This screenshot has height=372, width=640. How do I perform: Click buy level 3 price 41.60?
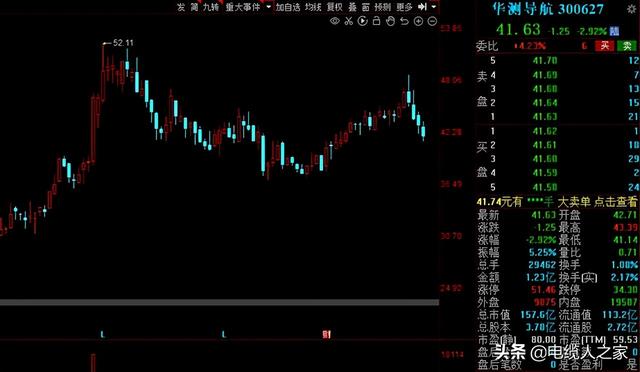point(545,159)
